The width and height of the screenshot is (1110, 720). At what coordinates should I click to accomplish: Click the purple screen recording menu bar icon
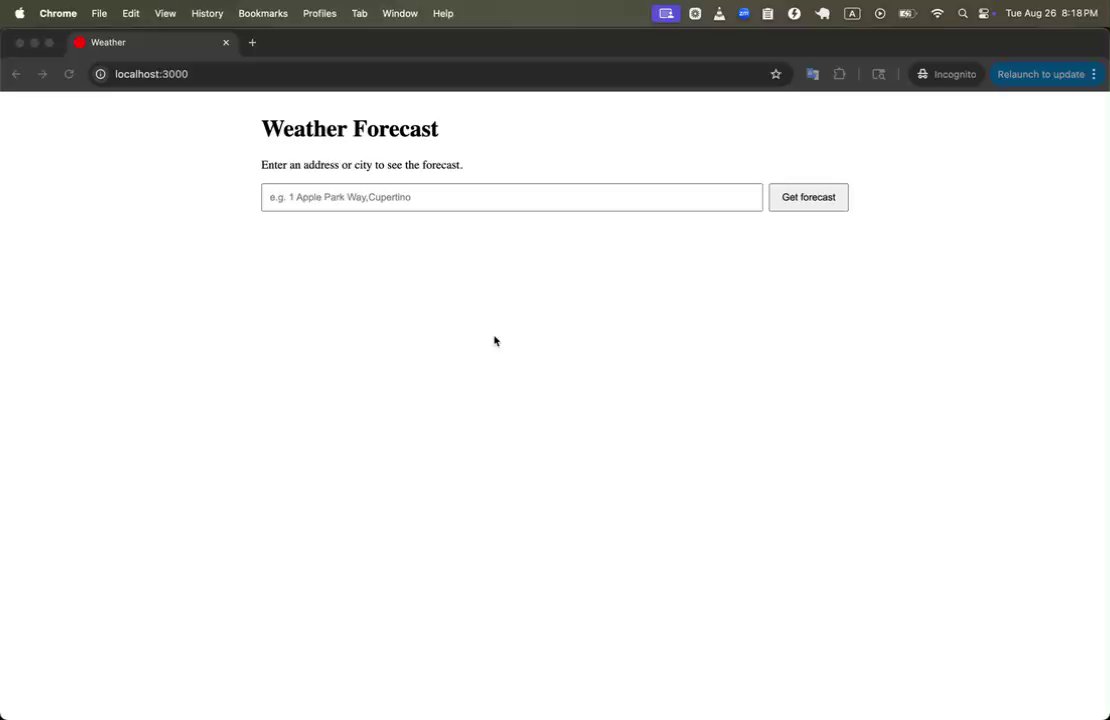click(666, 13)
